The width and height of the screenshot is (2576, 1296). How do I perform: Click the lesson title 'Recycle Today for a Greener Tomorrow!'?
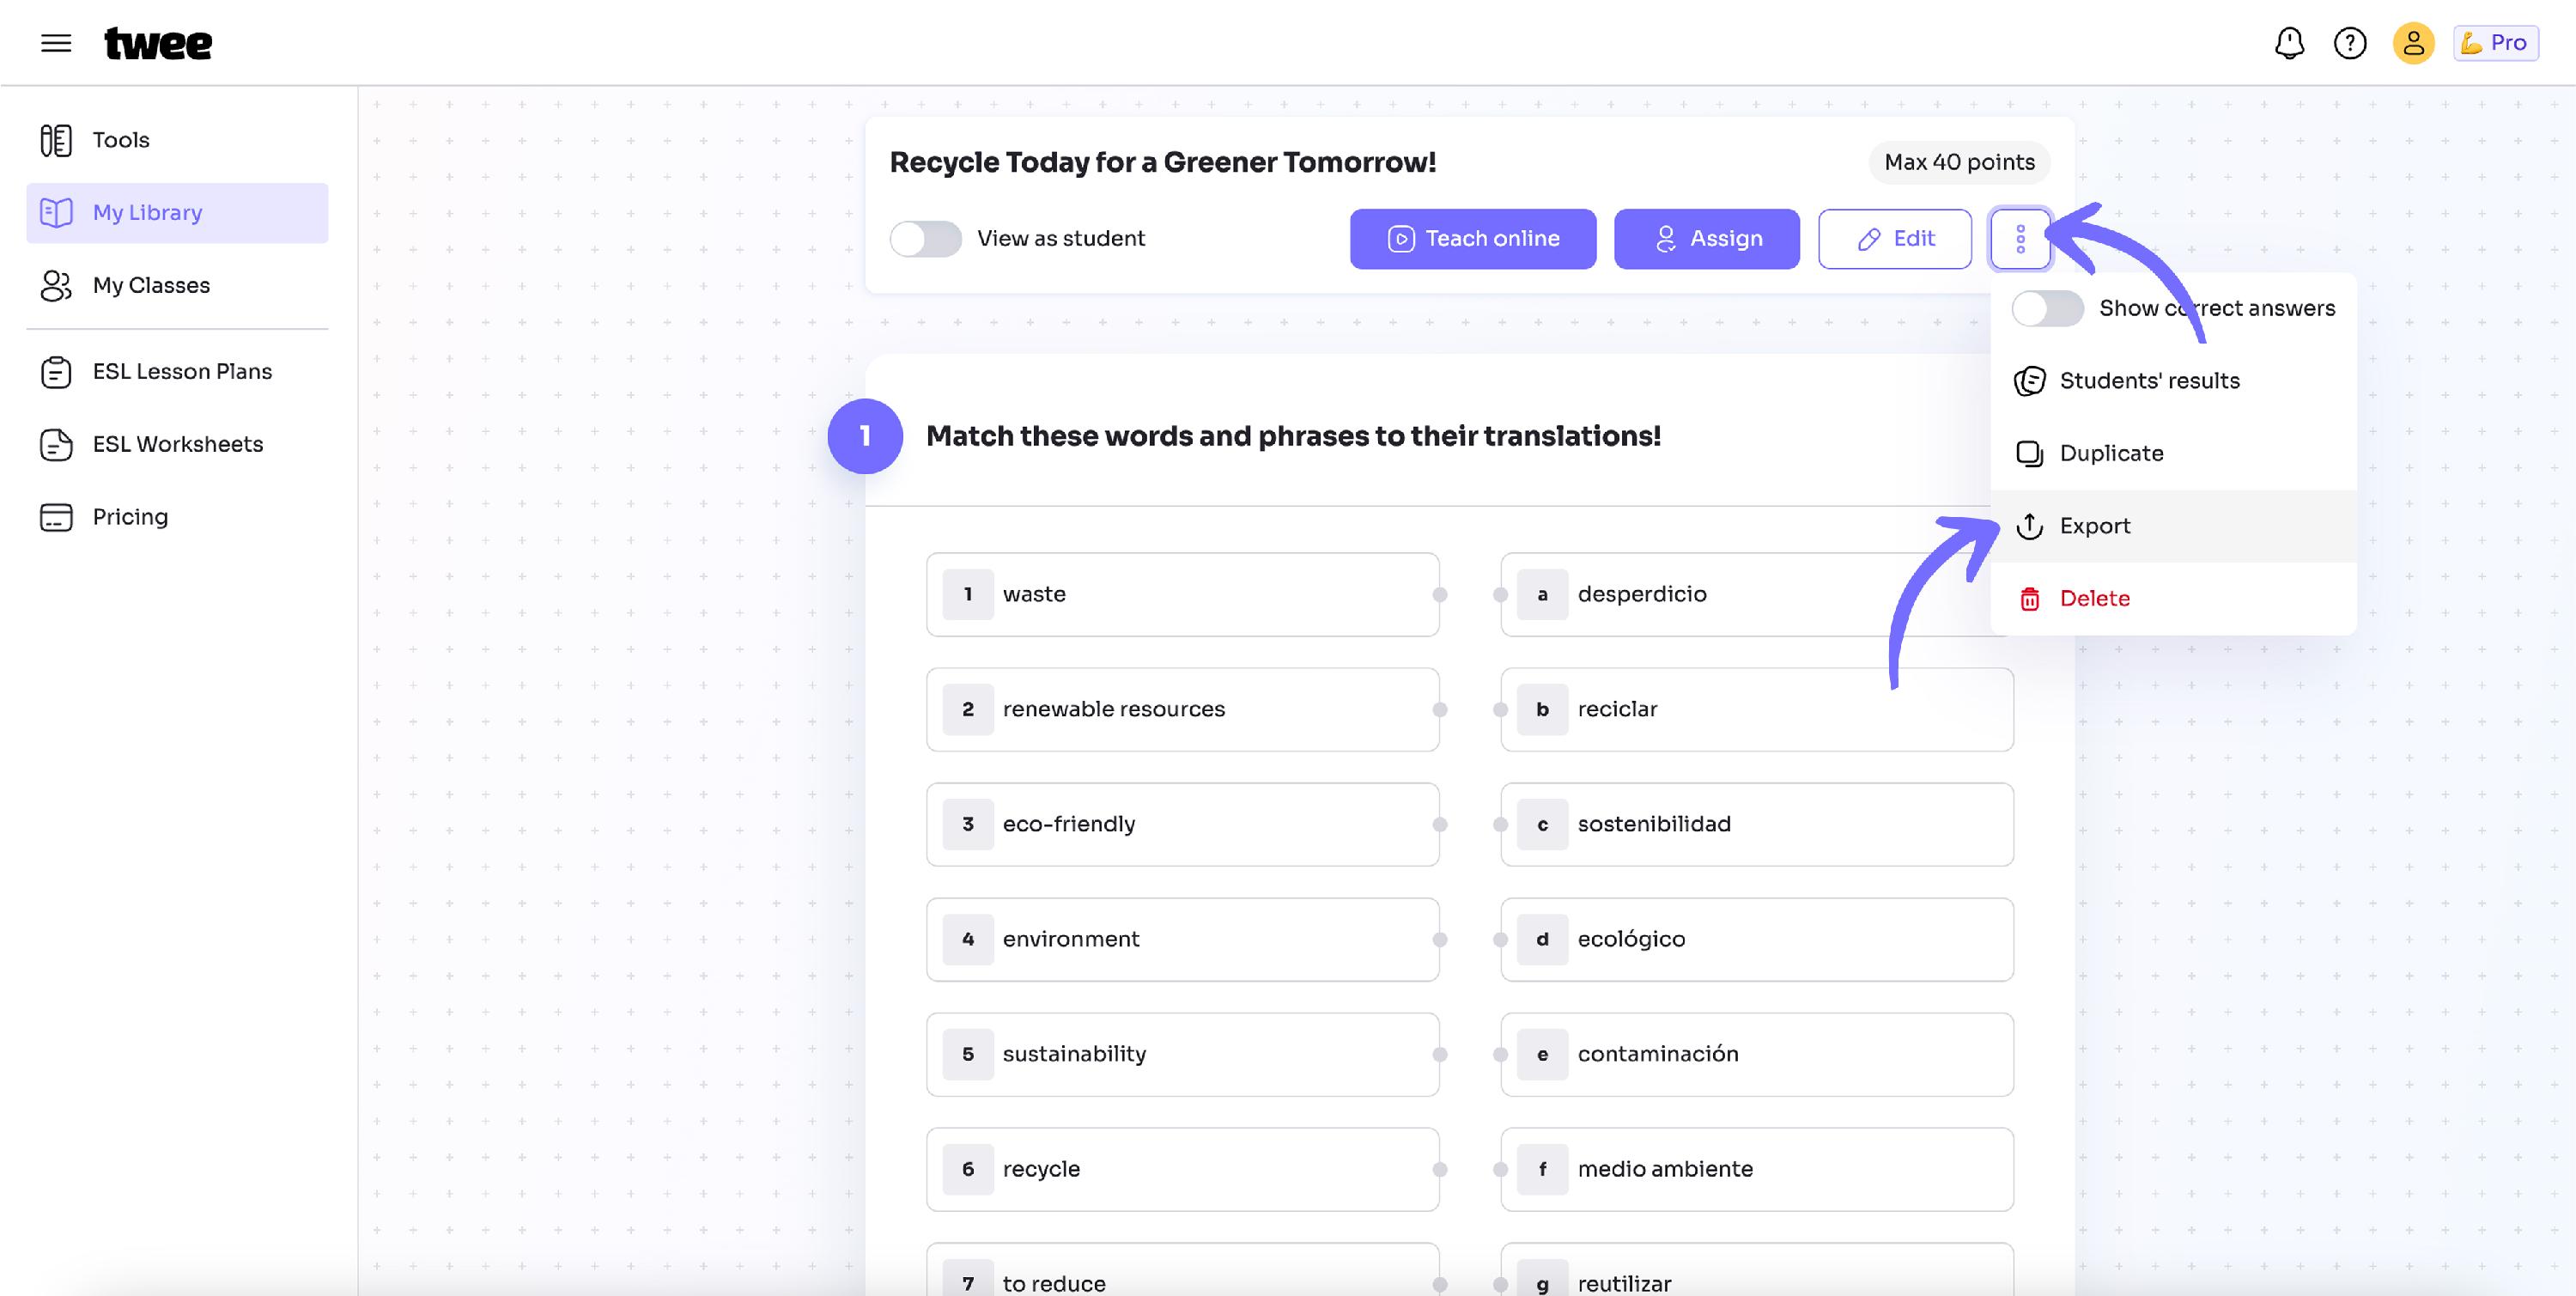(1162, 162)
